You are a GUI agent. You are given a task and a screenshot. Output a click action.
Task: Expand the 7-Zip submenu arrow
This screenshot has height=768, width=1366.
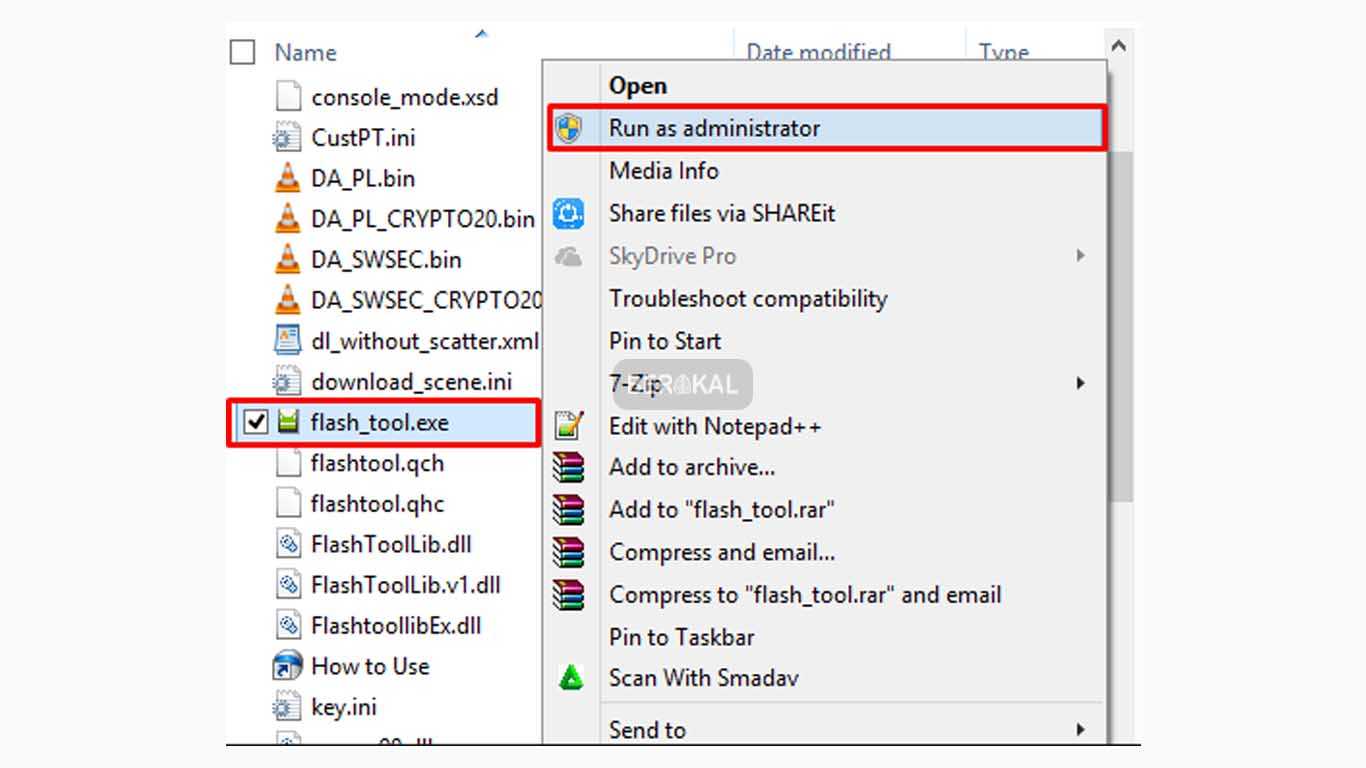click(1080, 383)
